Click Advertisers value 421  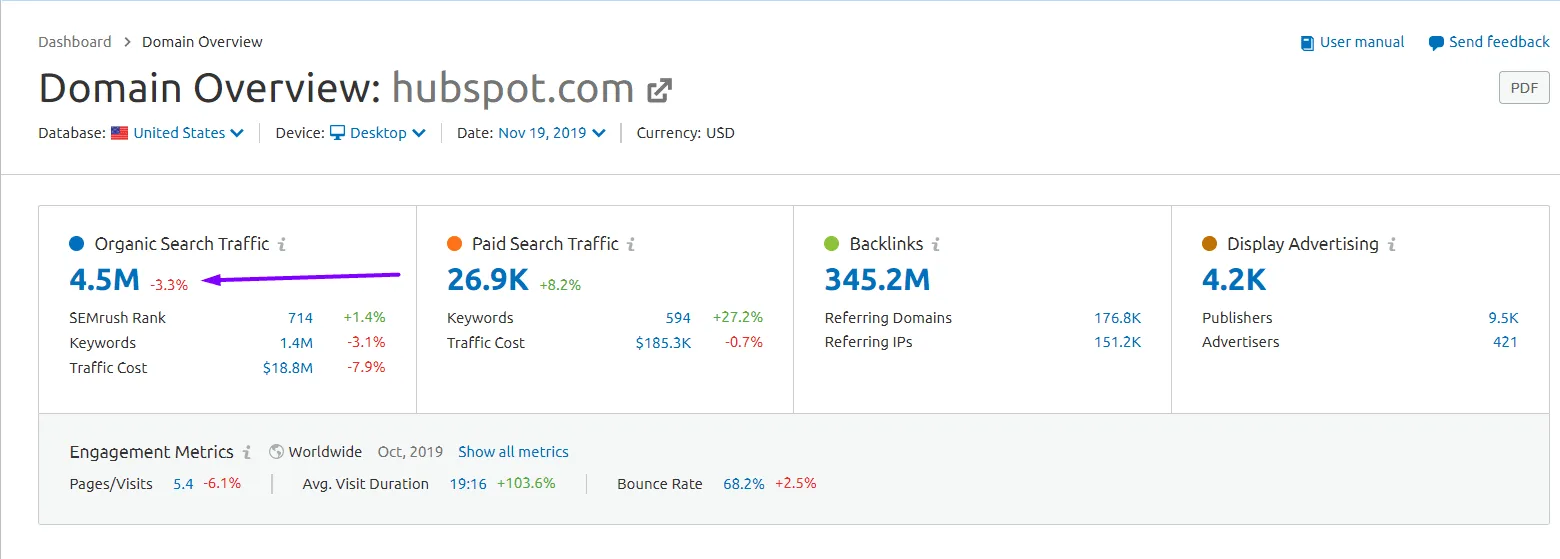point(1505,342)
